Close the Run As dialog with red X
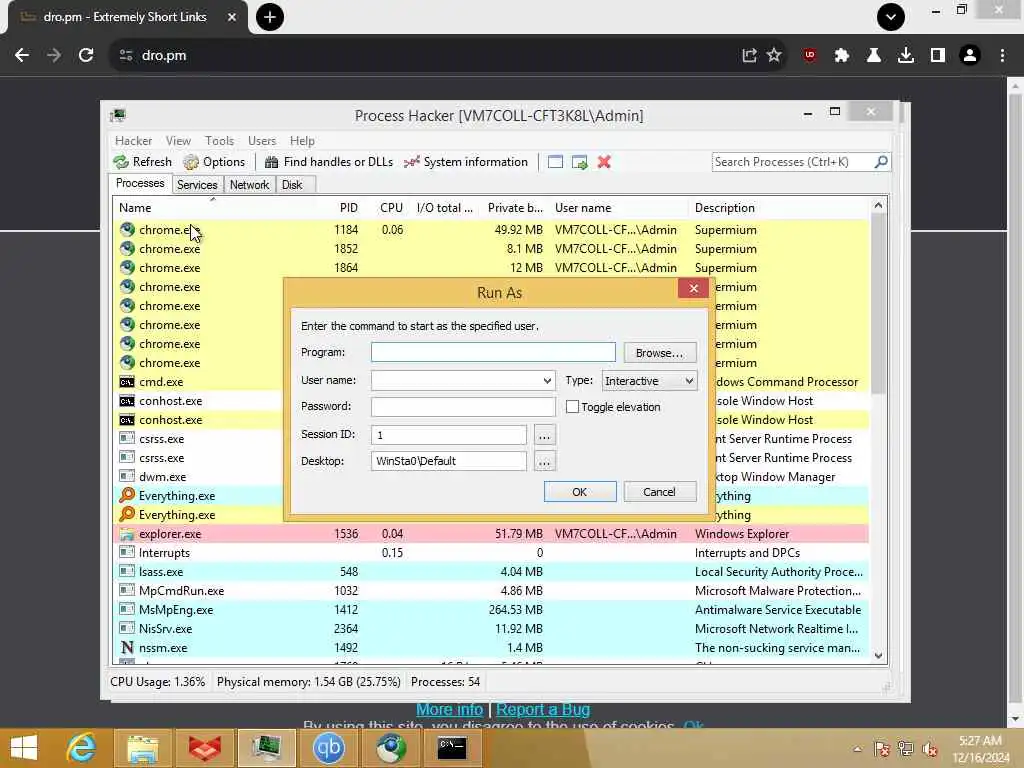The image size is (1024, 768). click(x=694, y=288)
